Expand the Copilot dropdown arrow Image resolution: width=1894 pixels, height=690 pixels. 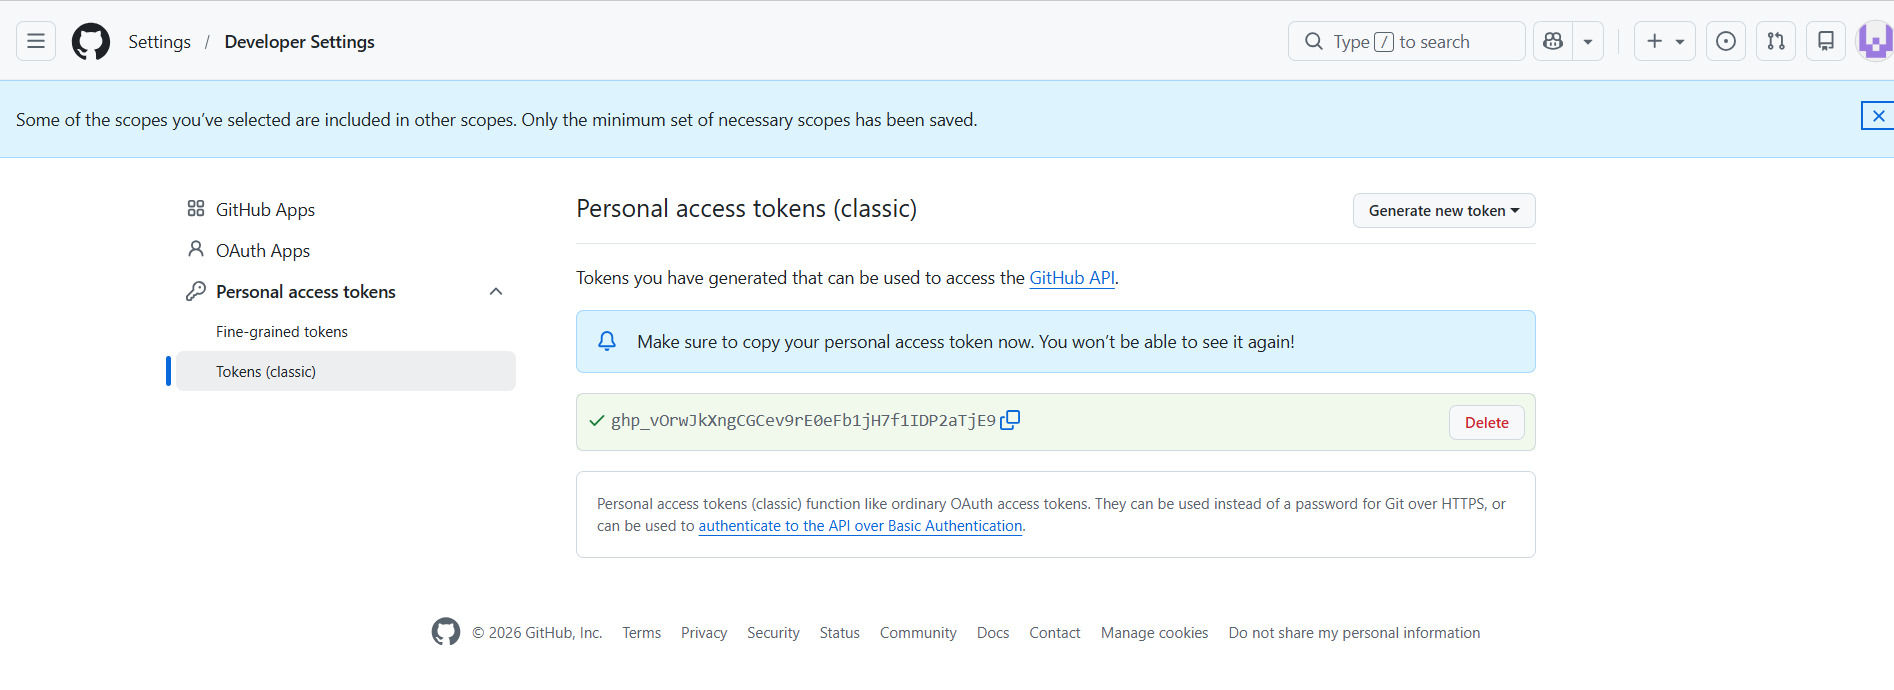(x=1588, y=41)
